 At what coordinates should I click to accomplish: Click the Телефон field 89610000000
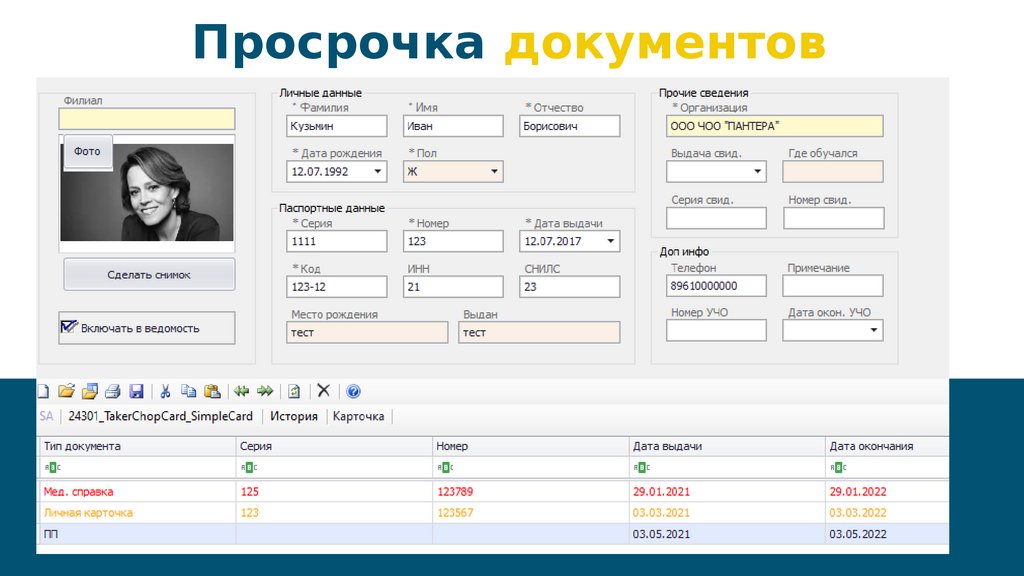click(x=716, y=286)
